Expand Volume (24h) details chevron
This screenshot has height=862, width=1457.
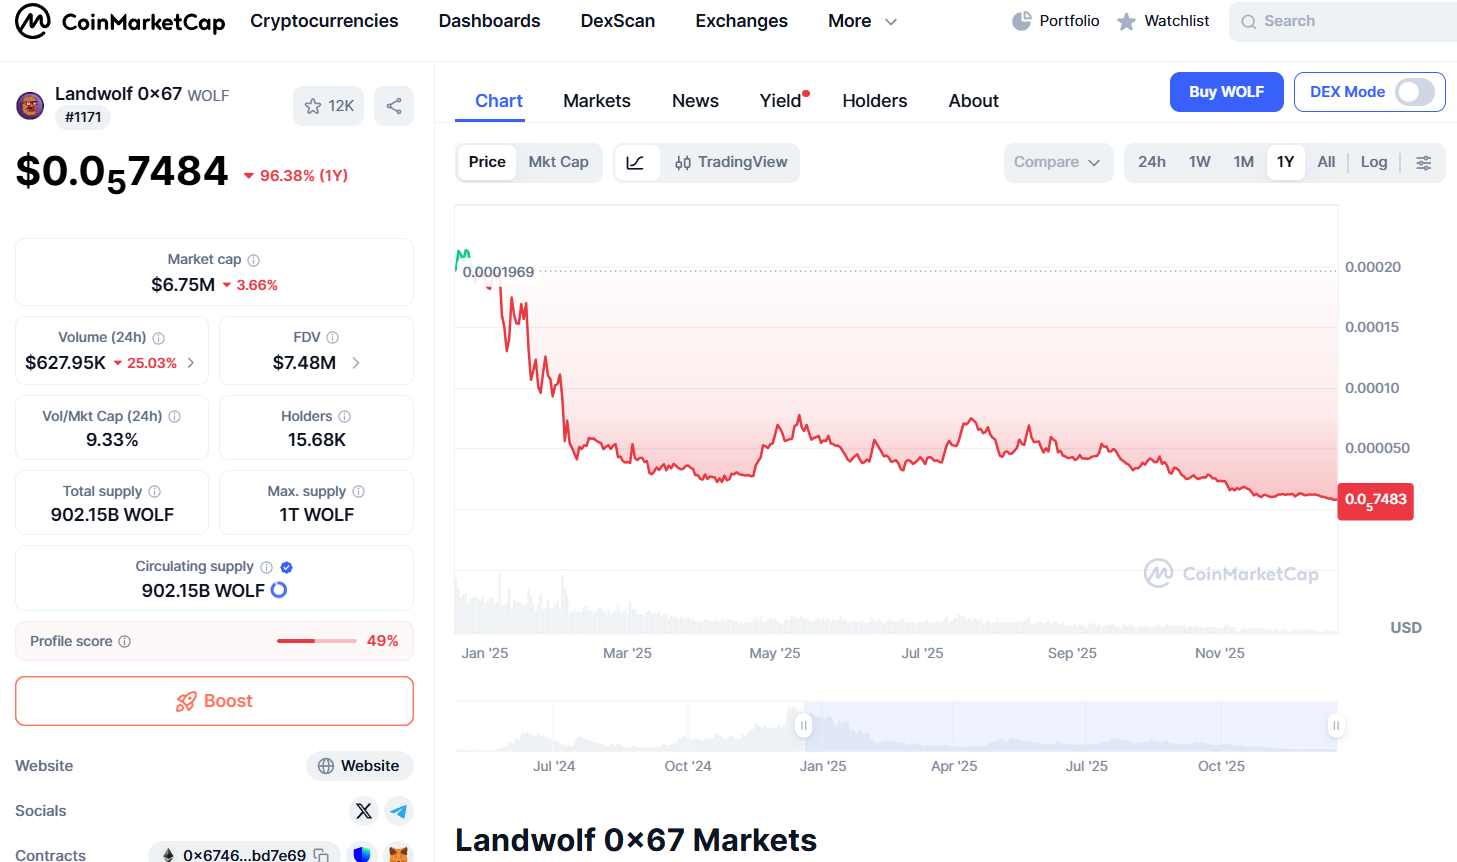[191, 363]
